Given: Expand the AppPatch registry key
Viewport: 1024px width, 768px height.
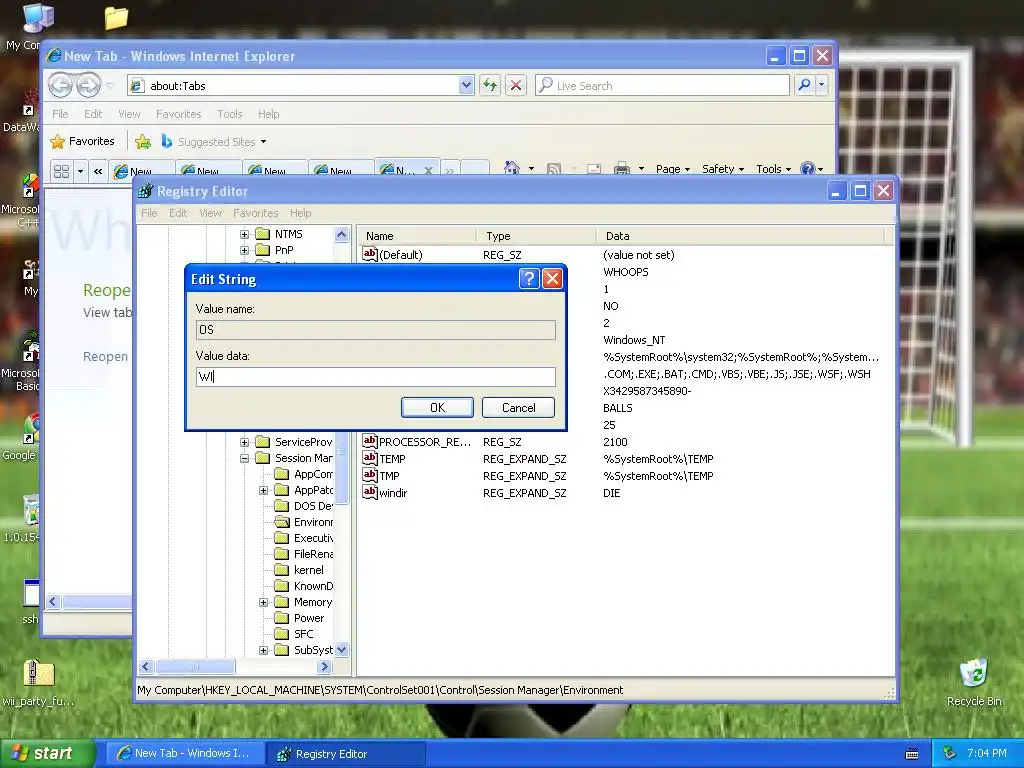Looking at the screenshot, I should 263,490.
